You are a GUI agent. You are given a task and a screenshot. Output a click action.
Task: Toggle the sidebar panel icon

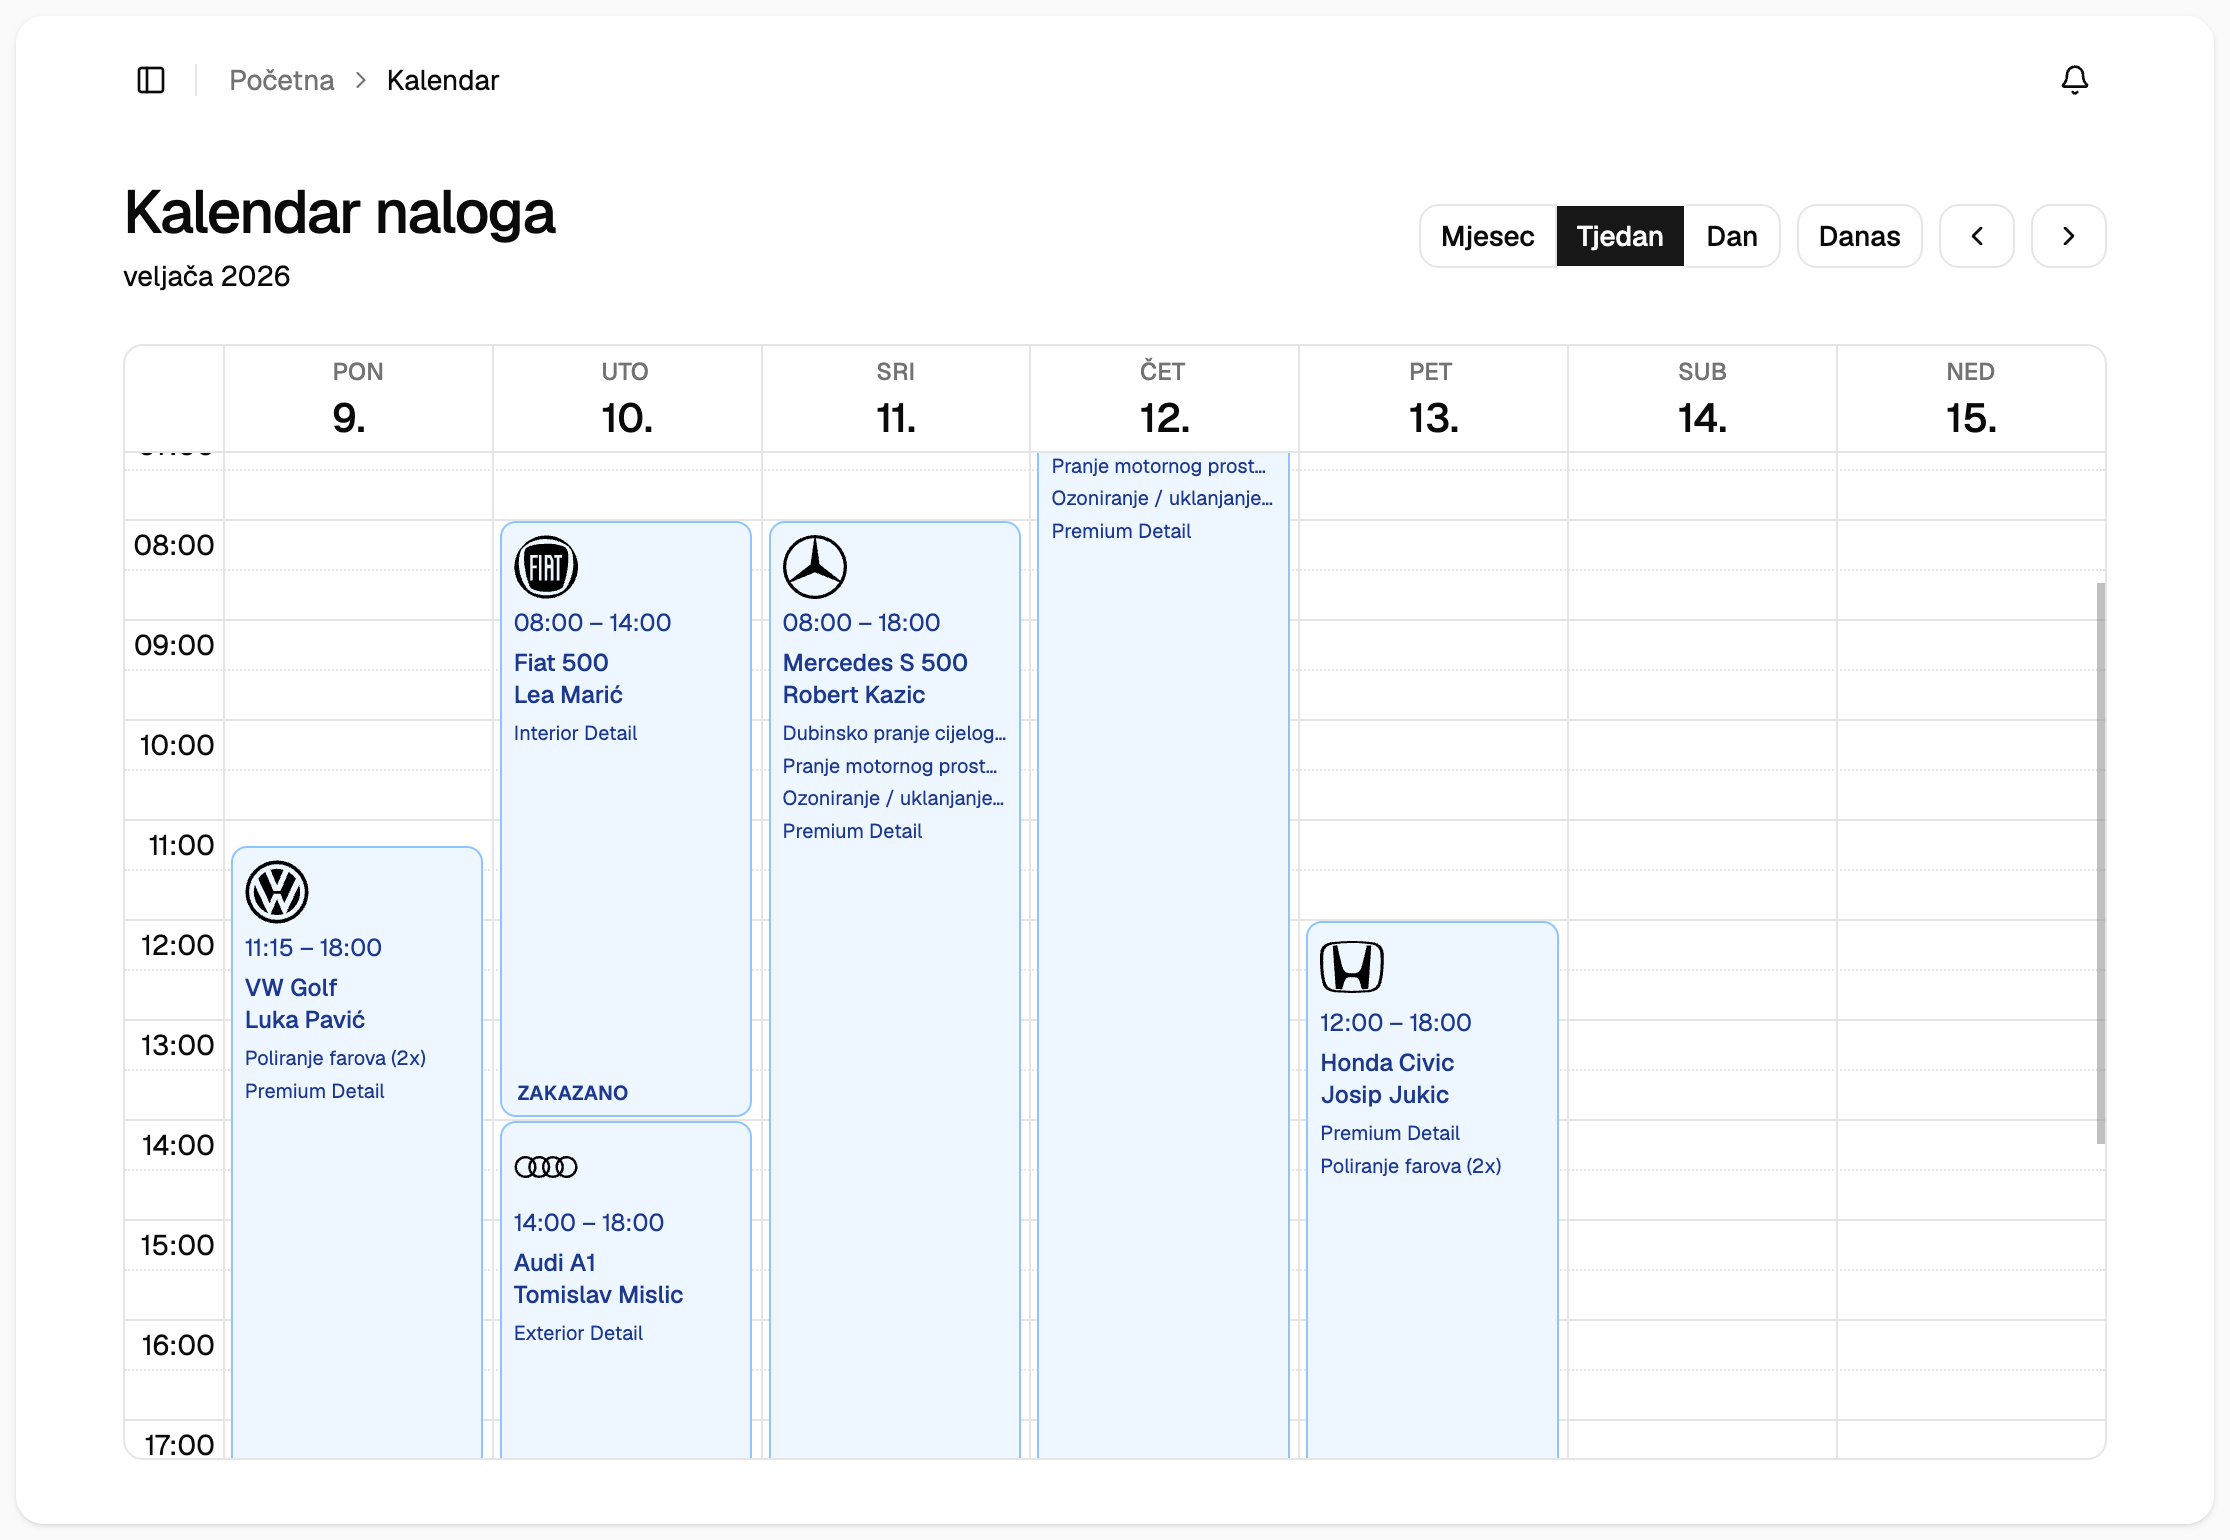point(151,80)
